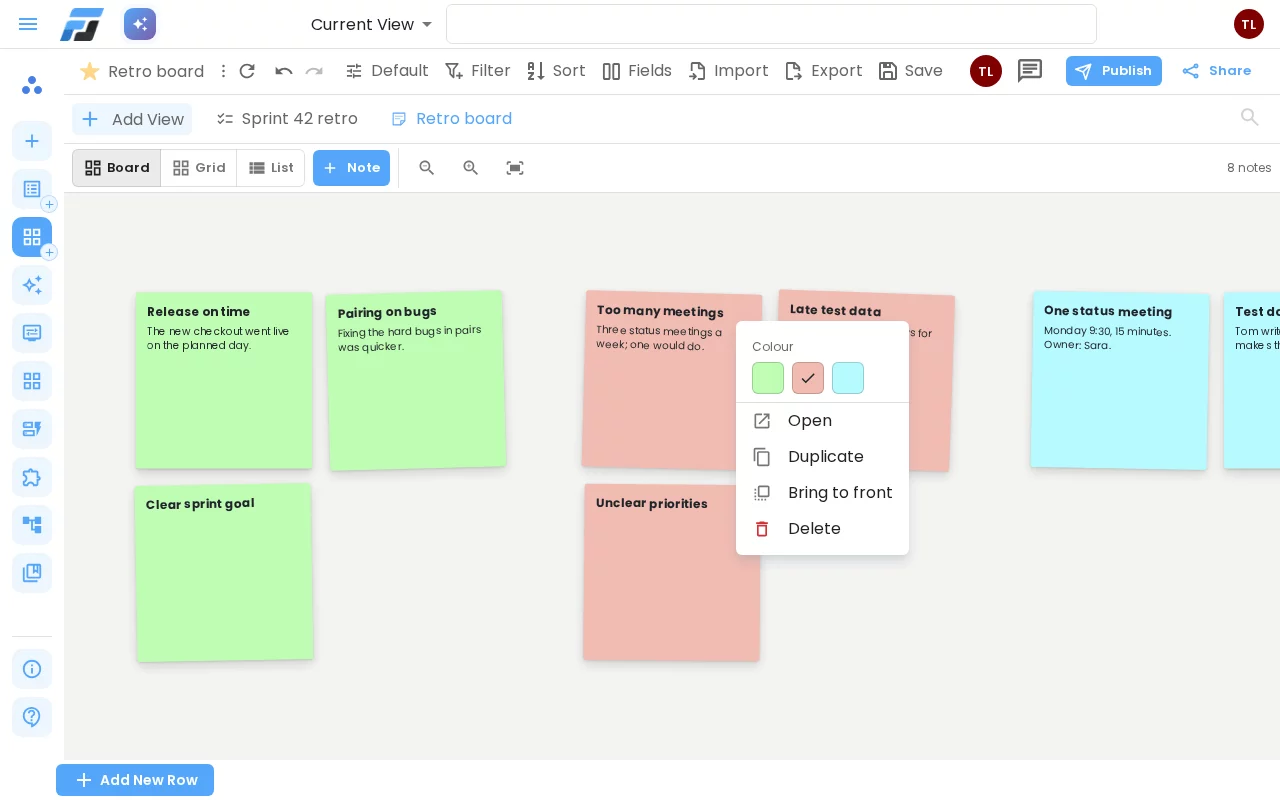The width and height of the screenshot is (1280, 800).
Task: Click the Export toolbar item
Action: (x=823, y=71)
